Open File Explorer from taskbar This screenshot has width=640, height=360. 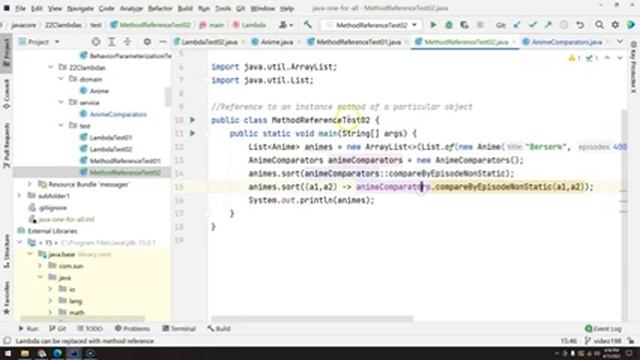25,353
